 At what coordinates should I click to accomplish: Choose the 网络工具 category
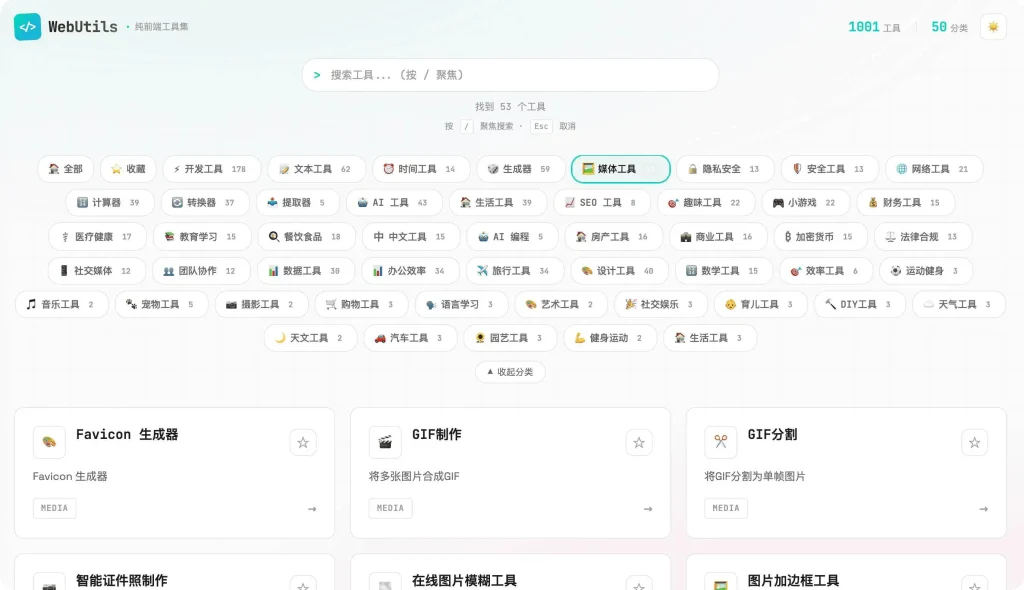coord(934,169)
